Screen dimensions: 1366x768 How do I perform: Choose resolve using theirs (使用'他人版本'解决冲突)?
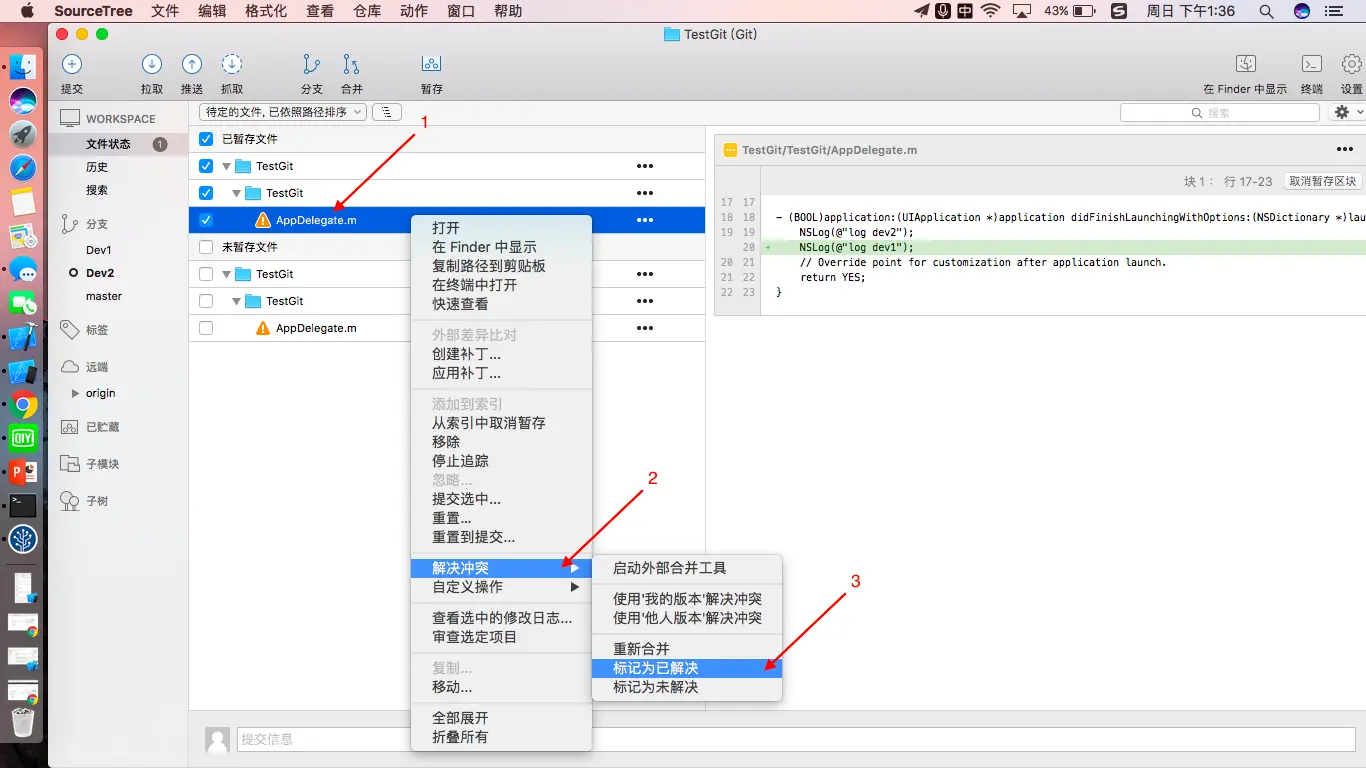coord(687,618)
